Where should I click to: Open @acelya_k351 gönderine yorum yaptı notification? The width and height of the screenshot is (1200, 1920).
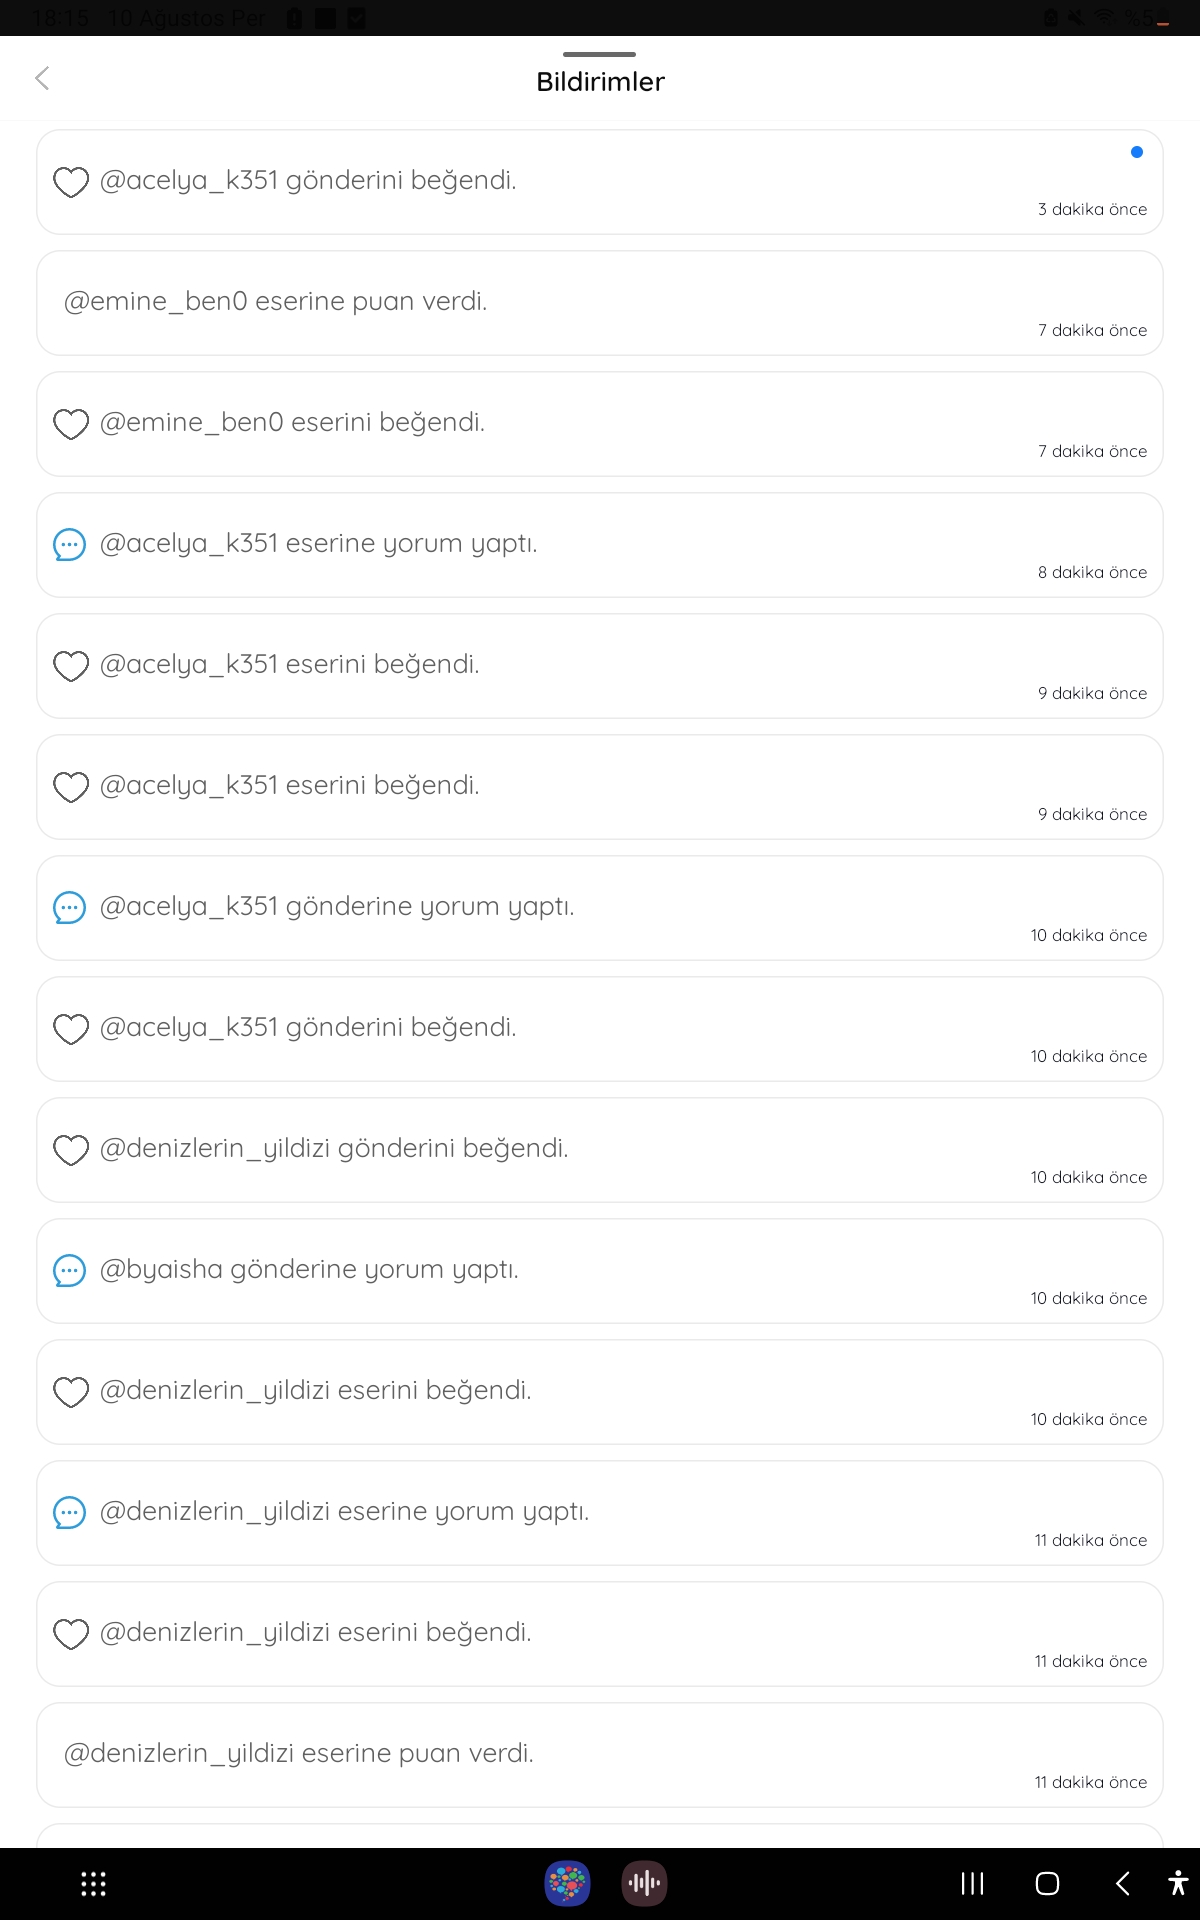point(600,908)
